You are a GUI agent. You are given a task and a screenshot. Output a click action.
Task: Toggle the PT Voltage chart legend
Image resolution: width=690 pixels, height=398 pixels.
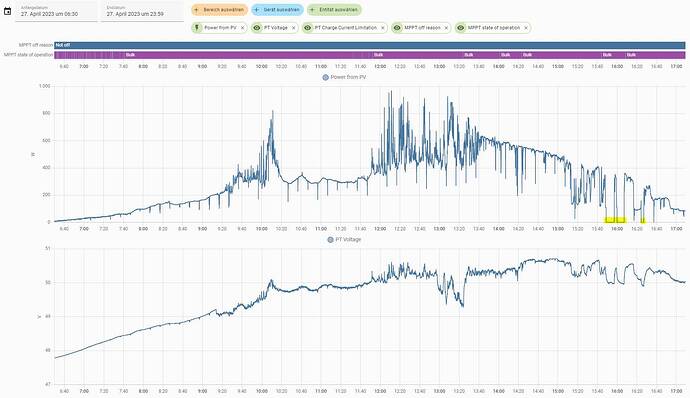point(344,240)
